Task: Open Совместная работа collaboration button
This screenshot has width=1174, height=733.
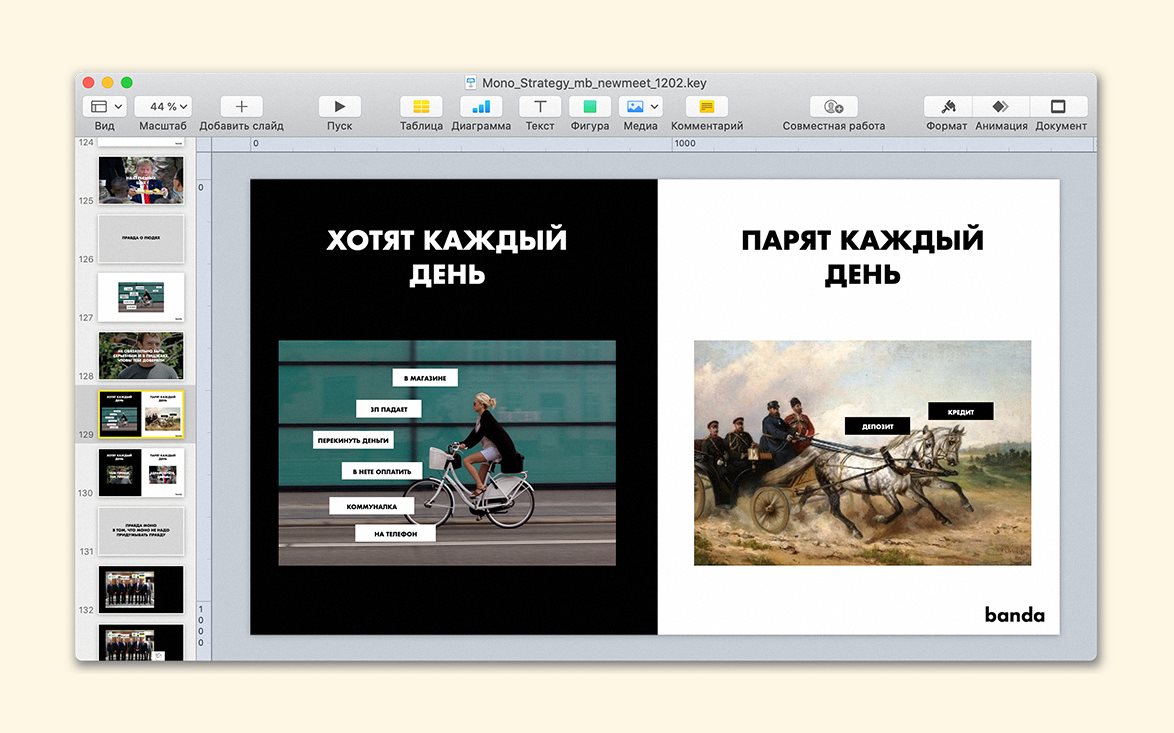Action: [833, 106]
